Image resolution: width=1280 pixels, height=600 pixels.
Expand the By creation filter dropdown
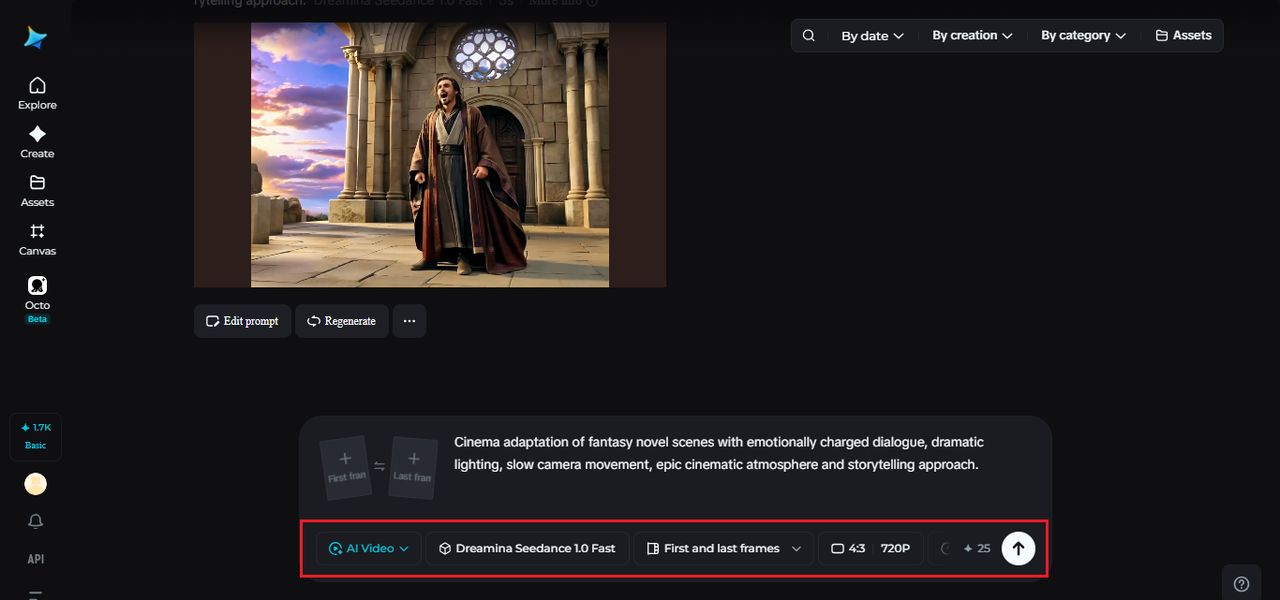972,35
